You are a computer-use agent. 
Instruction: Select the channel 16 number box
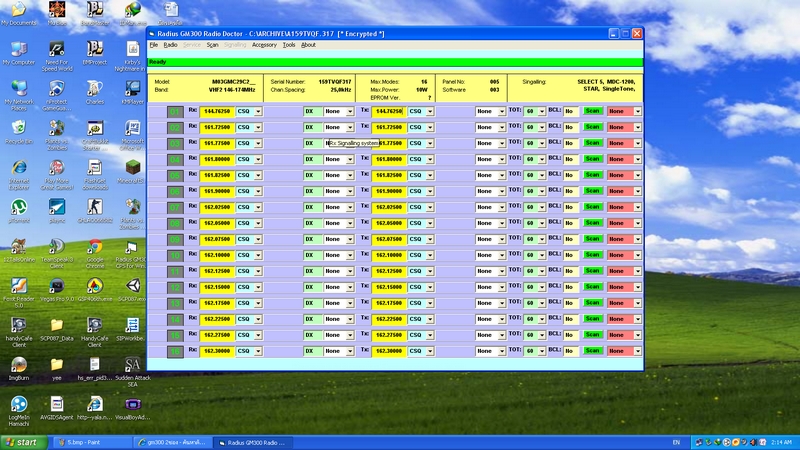click(176, 351)
